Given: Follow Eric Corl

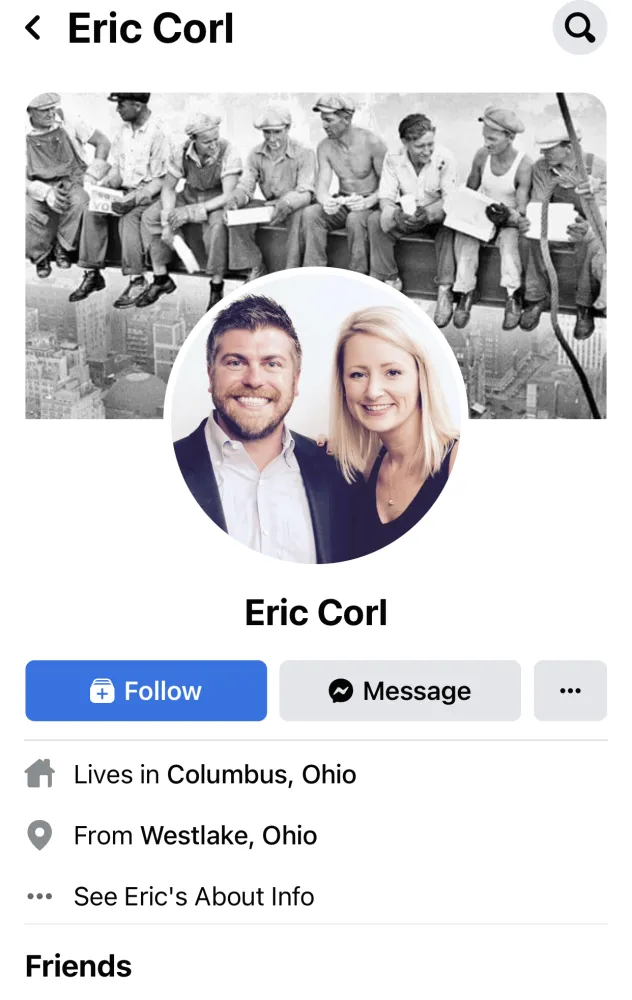Looking at the screenshot, I should pyautogui.click(x=146, y=691).
